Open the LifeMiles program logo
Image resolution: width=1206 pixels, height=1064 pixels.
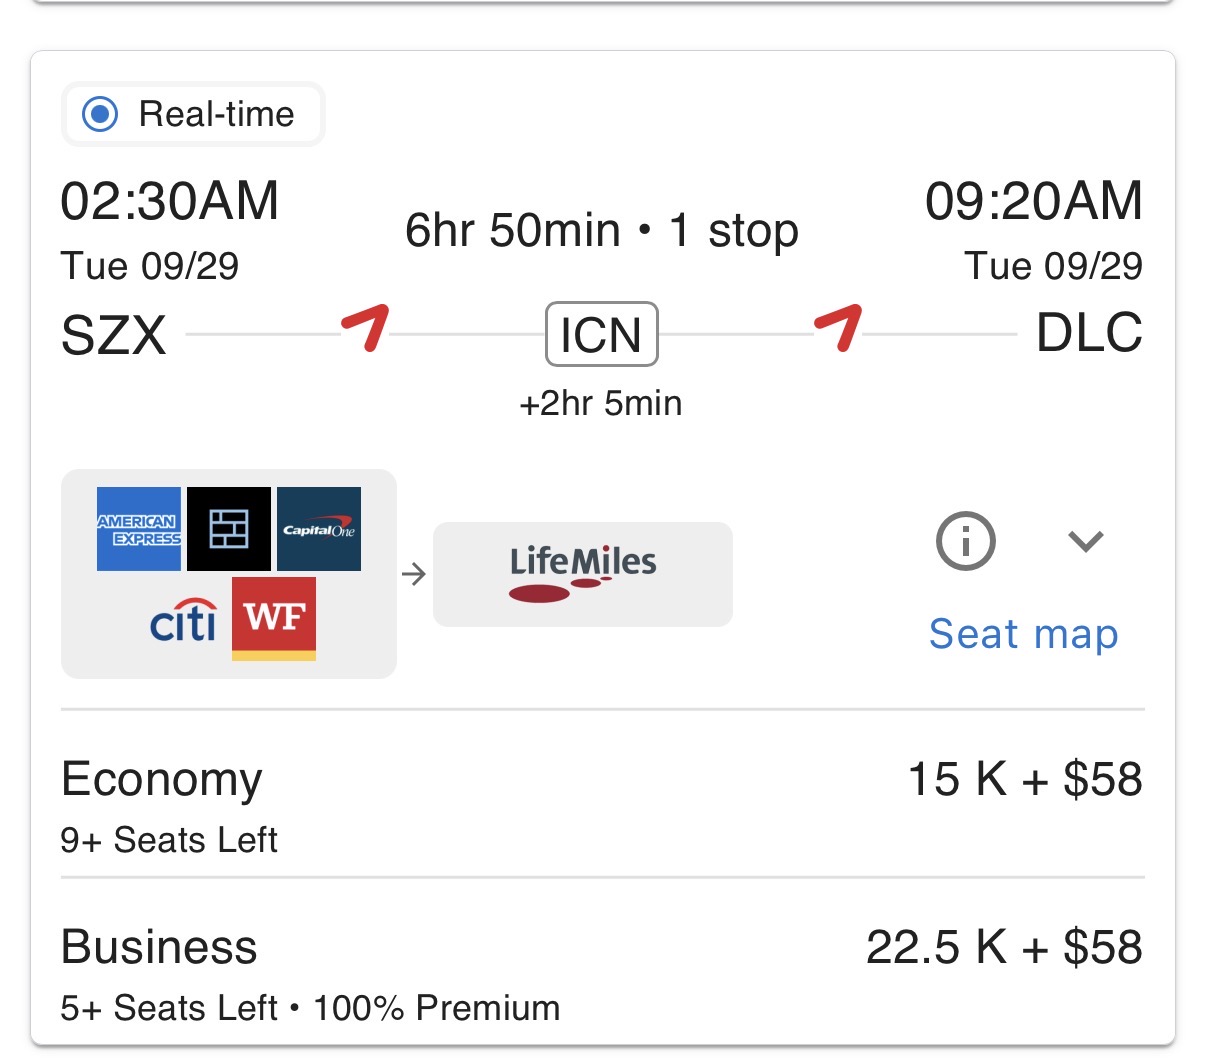(583, 574)
